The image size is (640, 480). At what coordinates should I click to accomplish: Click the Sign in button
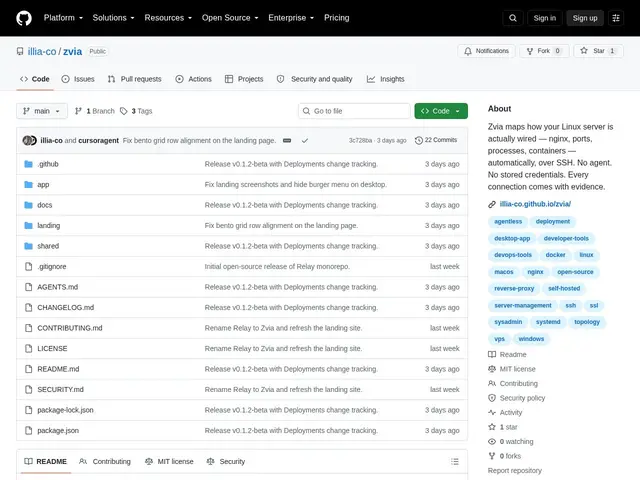click(544, 18)
